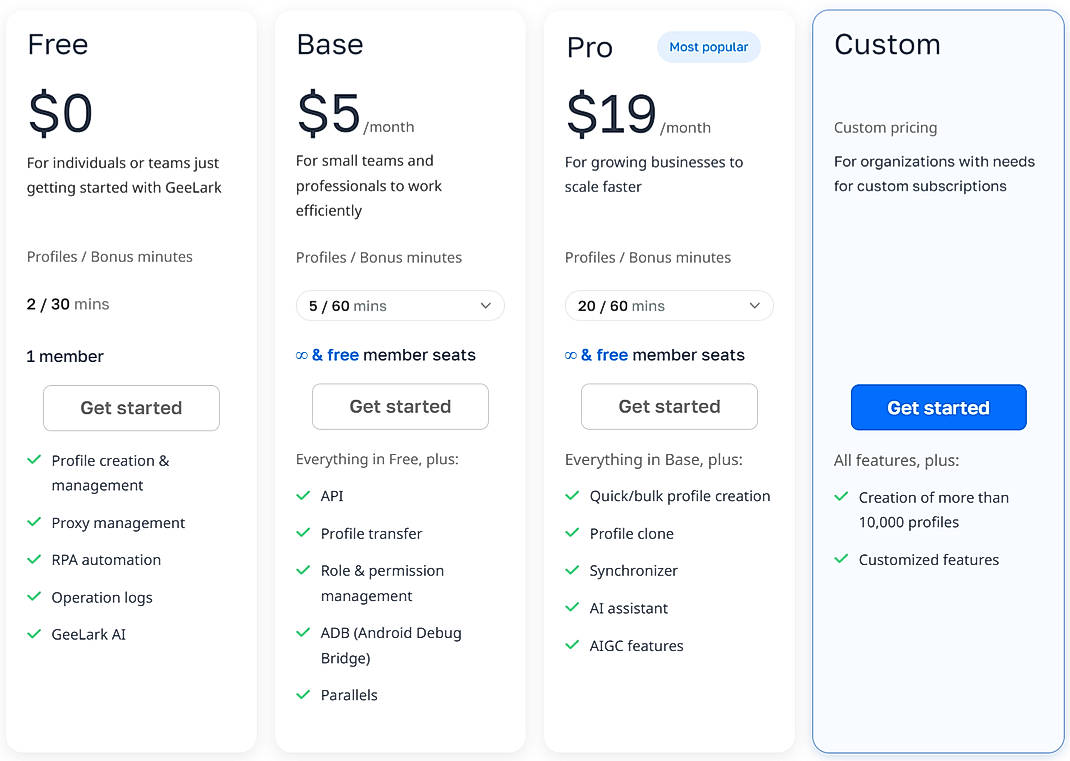Click the All features, plus: text
Image resolution: width=1070 pixels, height=761 pixels.
(896, 461)
